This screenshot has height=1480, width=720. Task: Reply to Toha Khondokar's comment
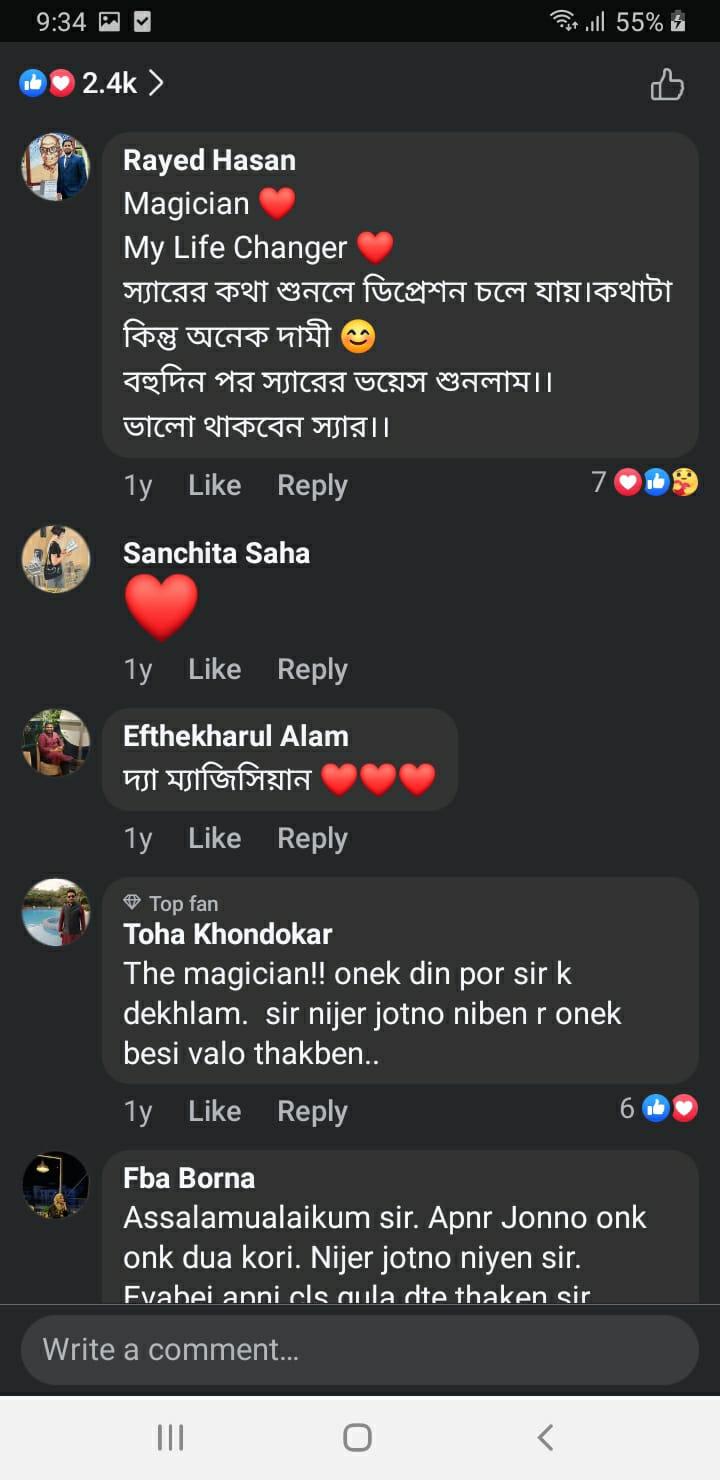pyautogui.click(x=312, y=1111)
